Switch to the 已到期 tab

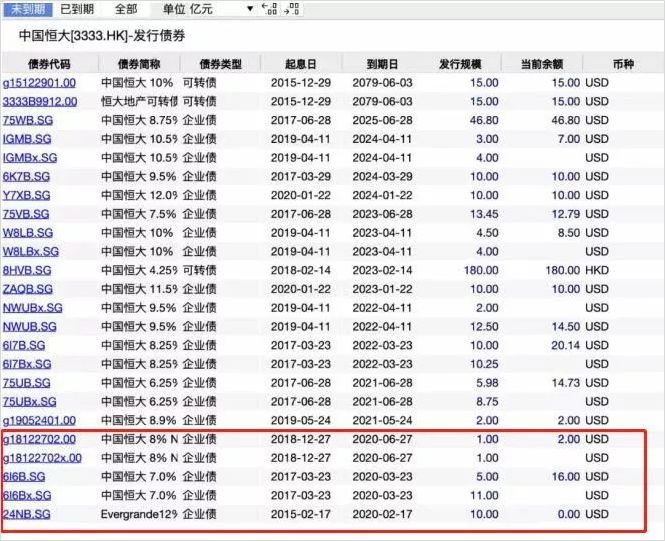[77, 9]
